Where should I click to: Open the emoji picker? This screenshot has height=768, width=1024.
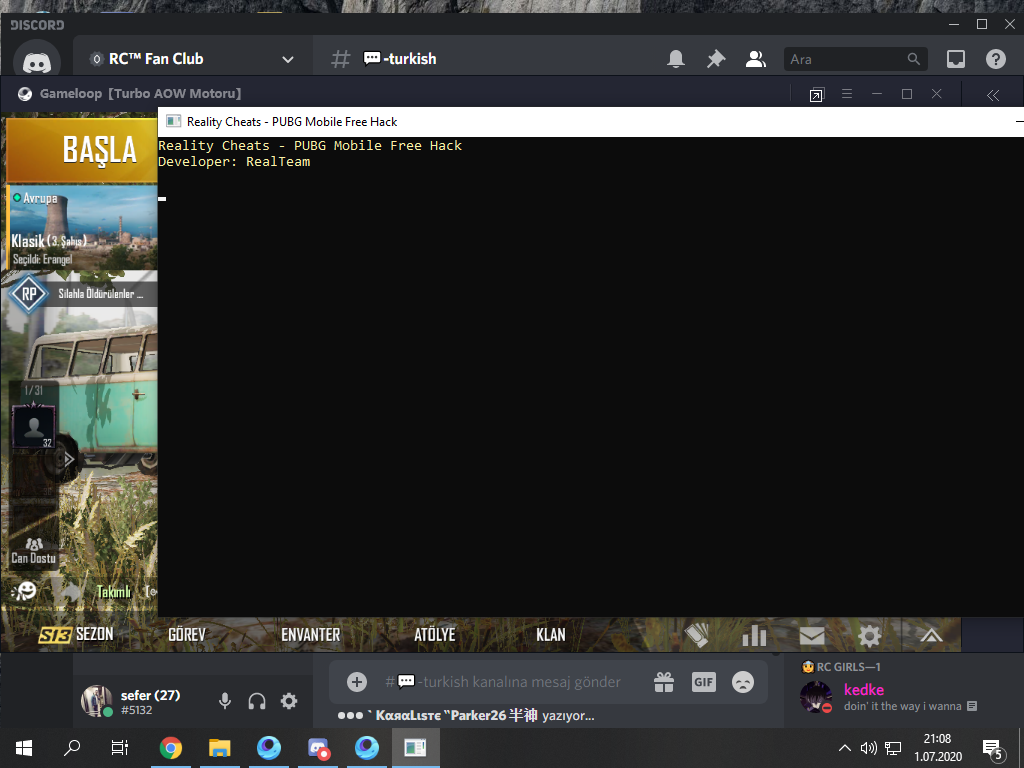743,682
